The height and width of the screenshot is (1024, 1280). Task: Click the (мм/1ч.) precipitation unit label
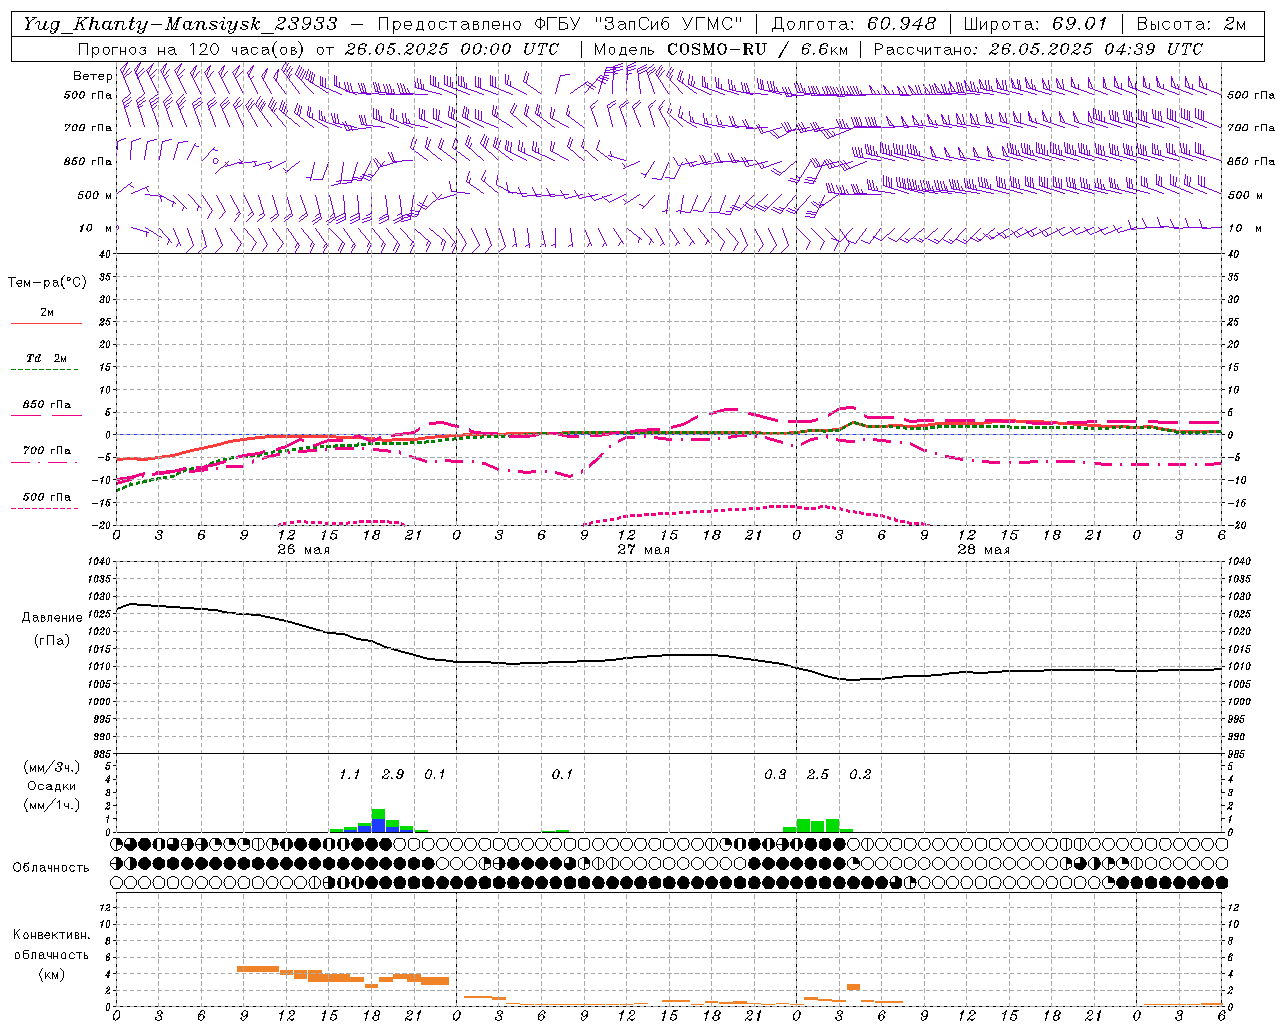pos(52,805)
